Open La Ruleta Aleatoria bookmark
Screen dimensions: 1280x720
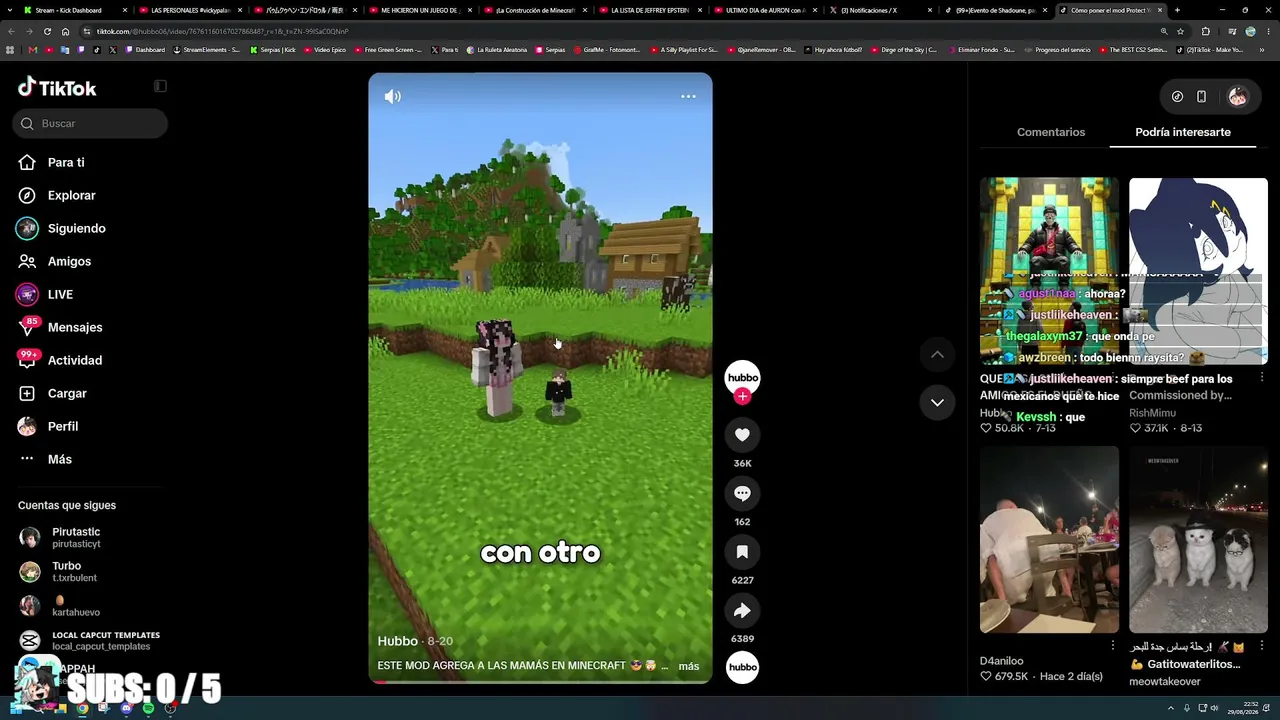(x=497, y=49)
